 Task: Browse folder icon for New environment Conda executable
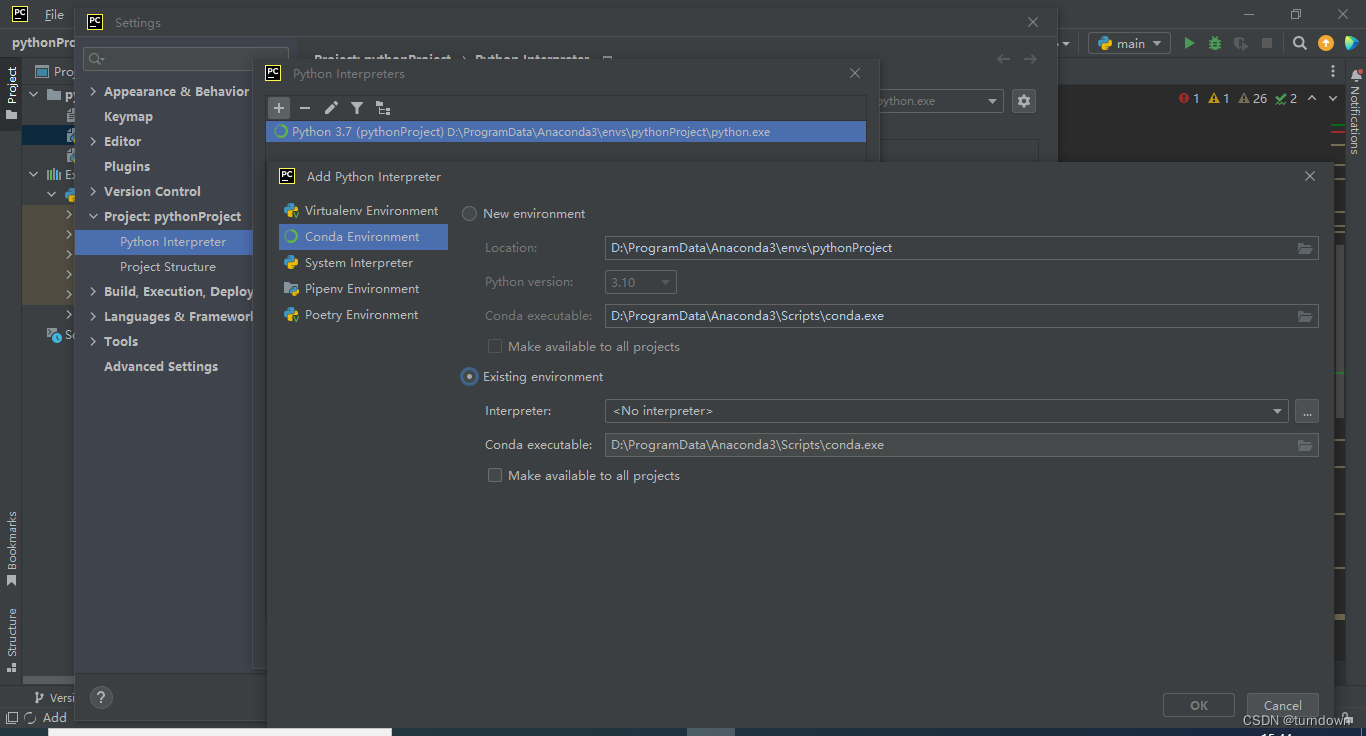(1305, 316)
